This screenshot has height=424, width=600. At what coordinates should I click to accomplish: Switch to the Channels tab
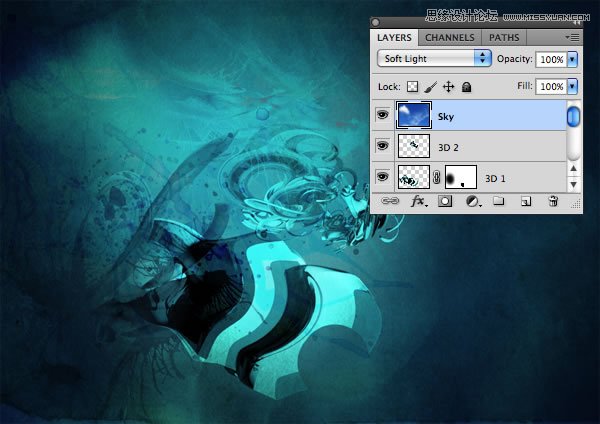[x=450, y=38]
